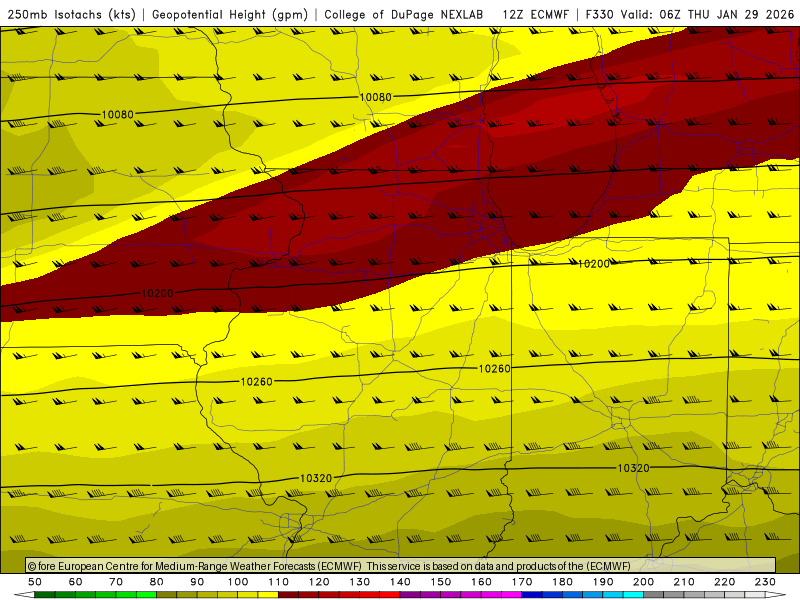The width and height of the screenshot is (800, 600).
Task: Select the darkest green swatch below 50
Action: (x=45, y=595)
